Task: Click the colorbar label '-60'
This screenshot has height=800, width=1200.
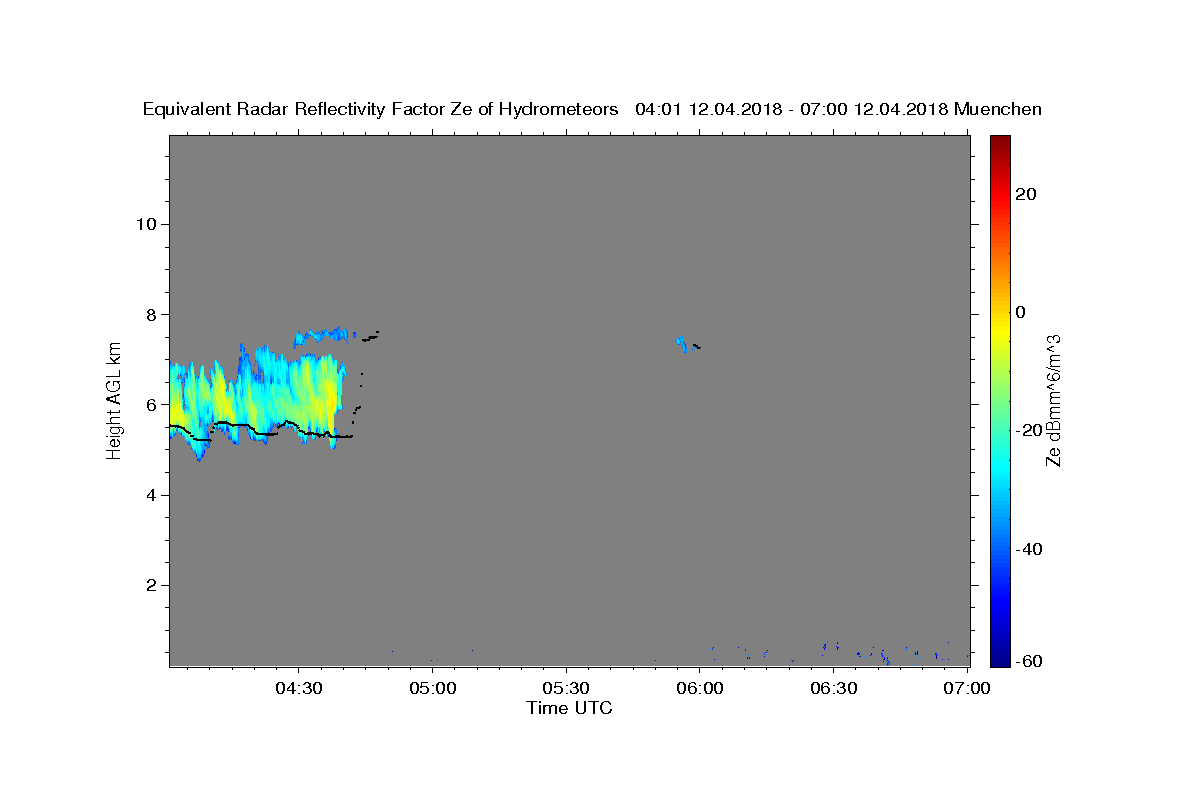Action: (1029, 661)
